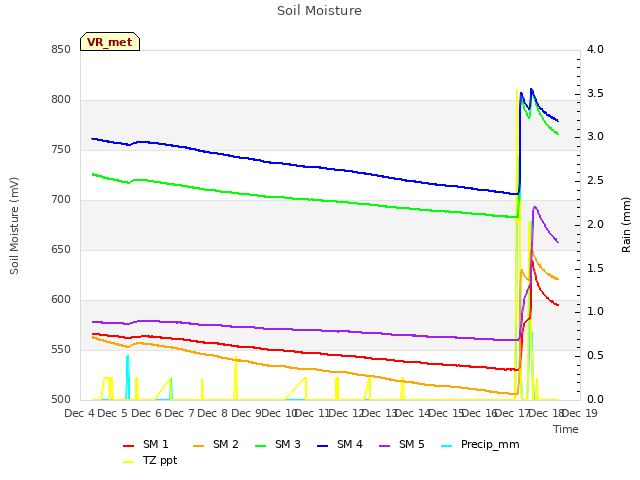Click the 2.5 rain axis value
This screenshot has height=480, width=640.
(x=595, y=180)
